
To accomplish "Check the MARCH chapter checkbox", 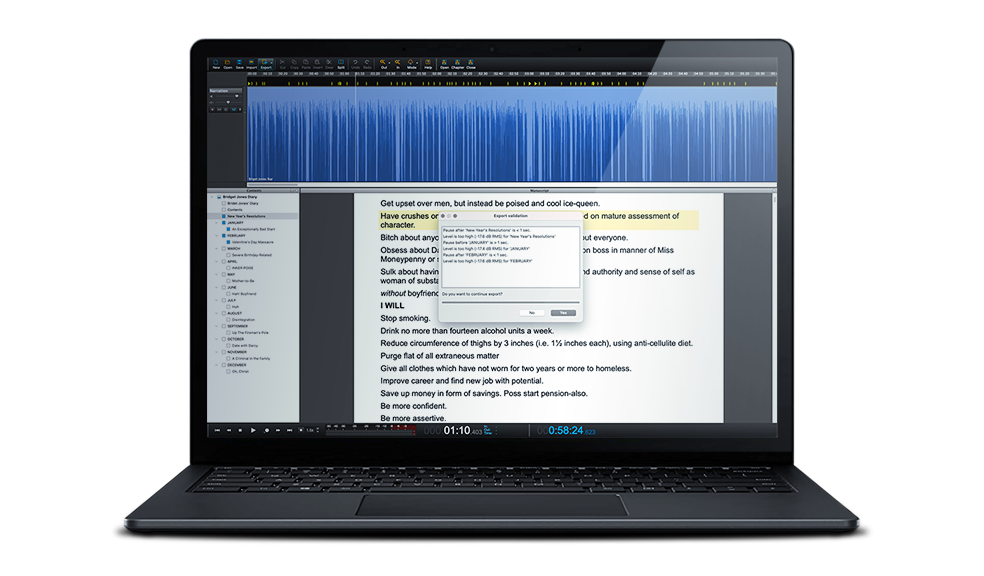I will (x=224, y=249).
